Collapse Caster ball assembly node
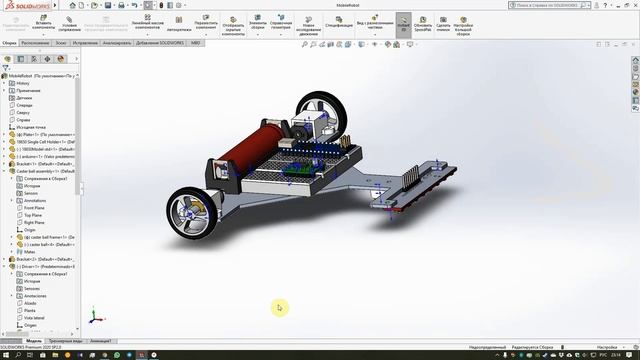 pyautogui.click(x=4, y=171)
